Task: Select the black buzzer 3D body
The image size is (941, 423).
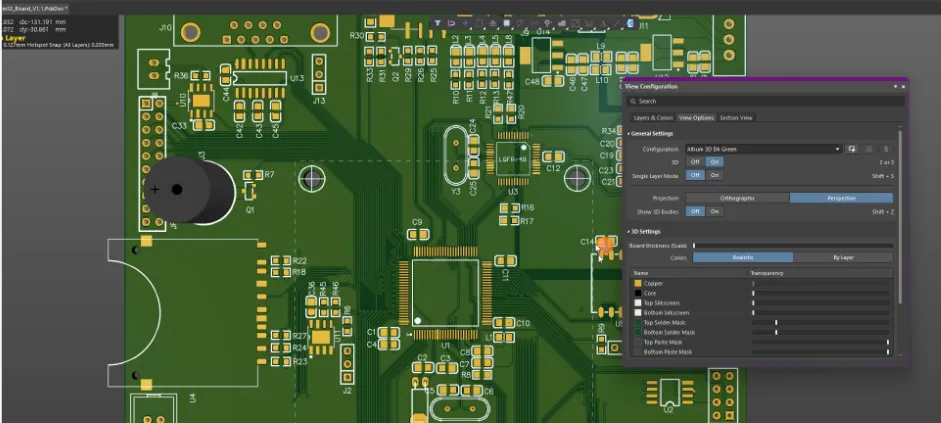Action: [x=189, y=190]
